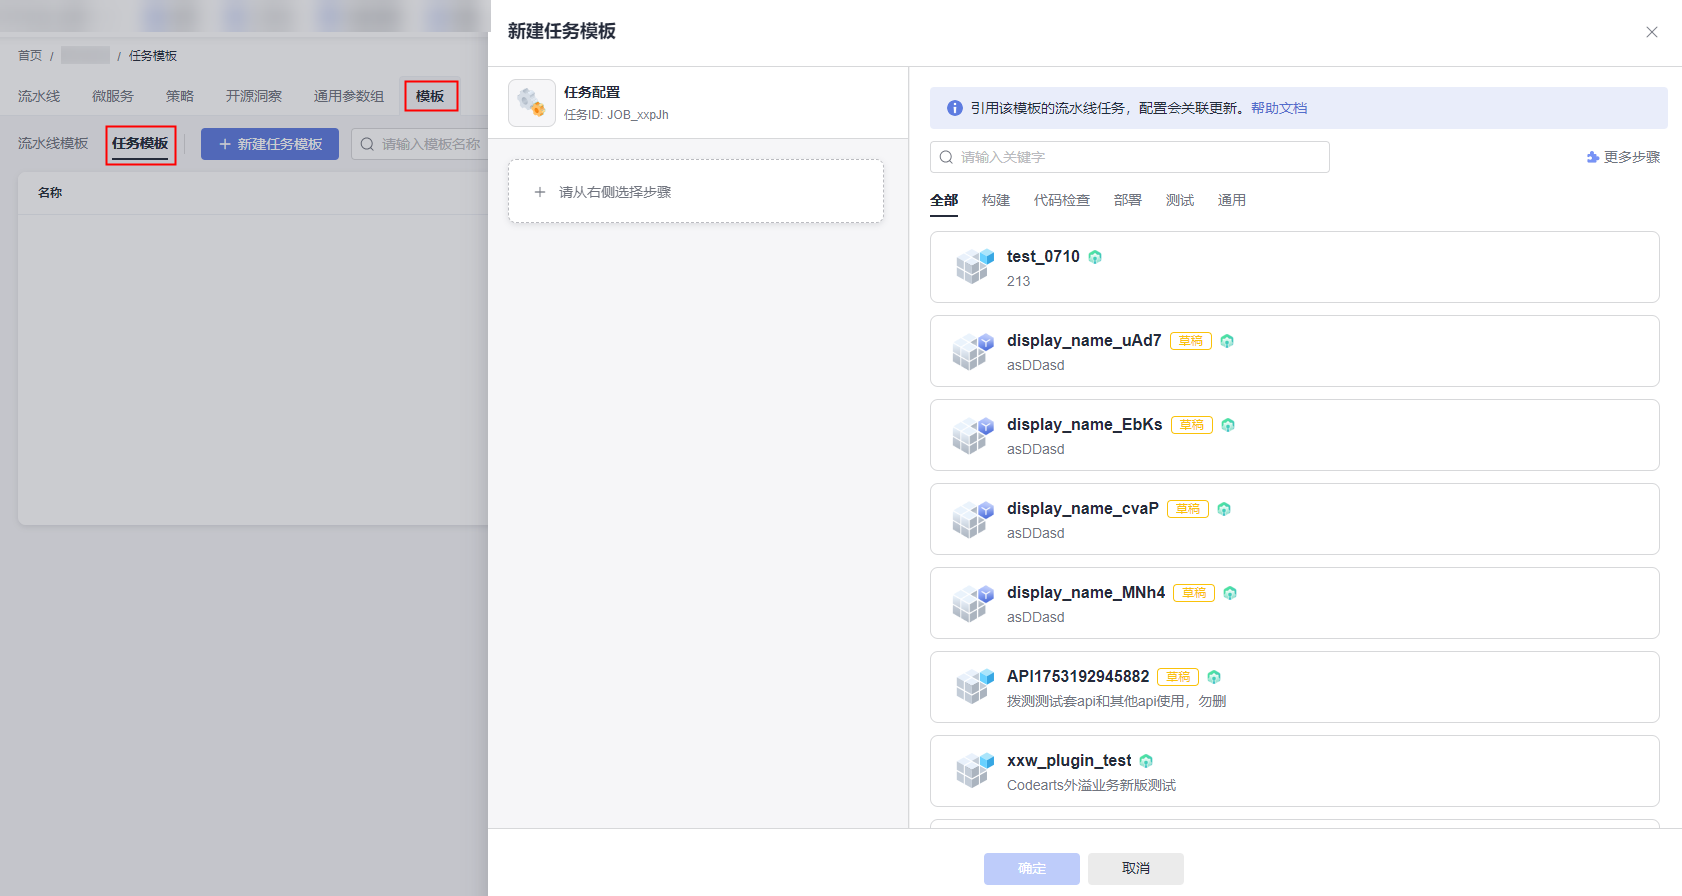Click the cube icon of xxw_plugin_test
Viewport: 1682px width, 896px height.
pyautogui.click(x=973, y=771)
